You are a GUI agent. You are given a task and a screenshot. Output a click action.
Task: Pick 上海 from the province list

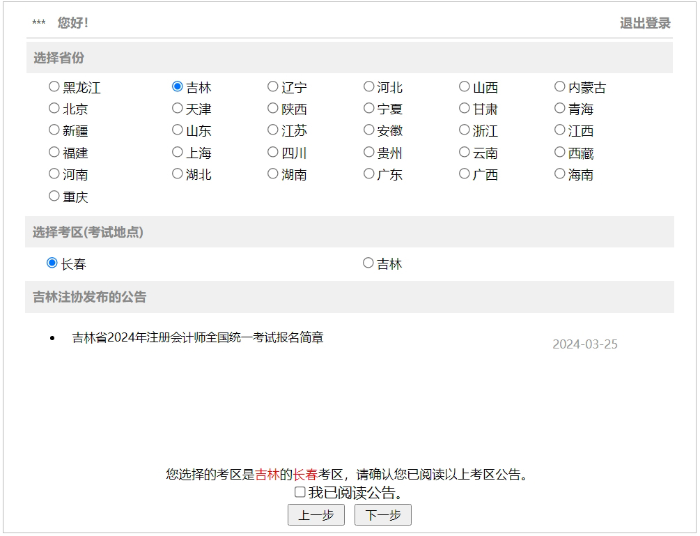[178, 153]
